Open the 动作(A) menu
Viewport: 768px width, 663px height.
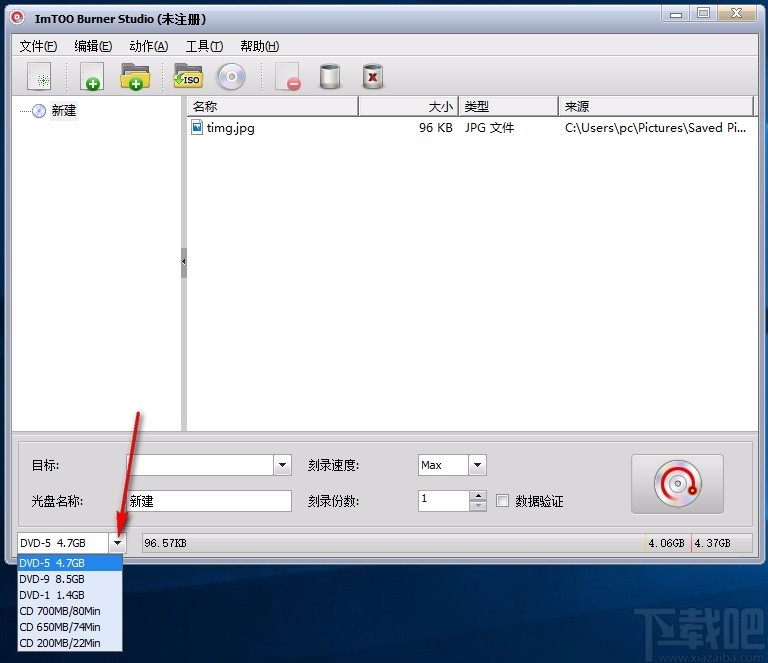point(148,46)
